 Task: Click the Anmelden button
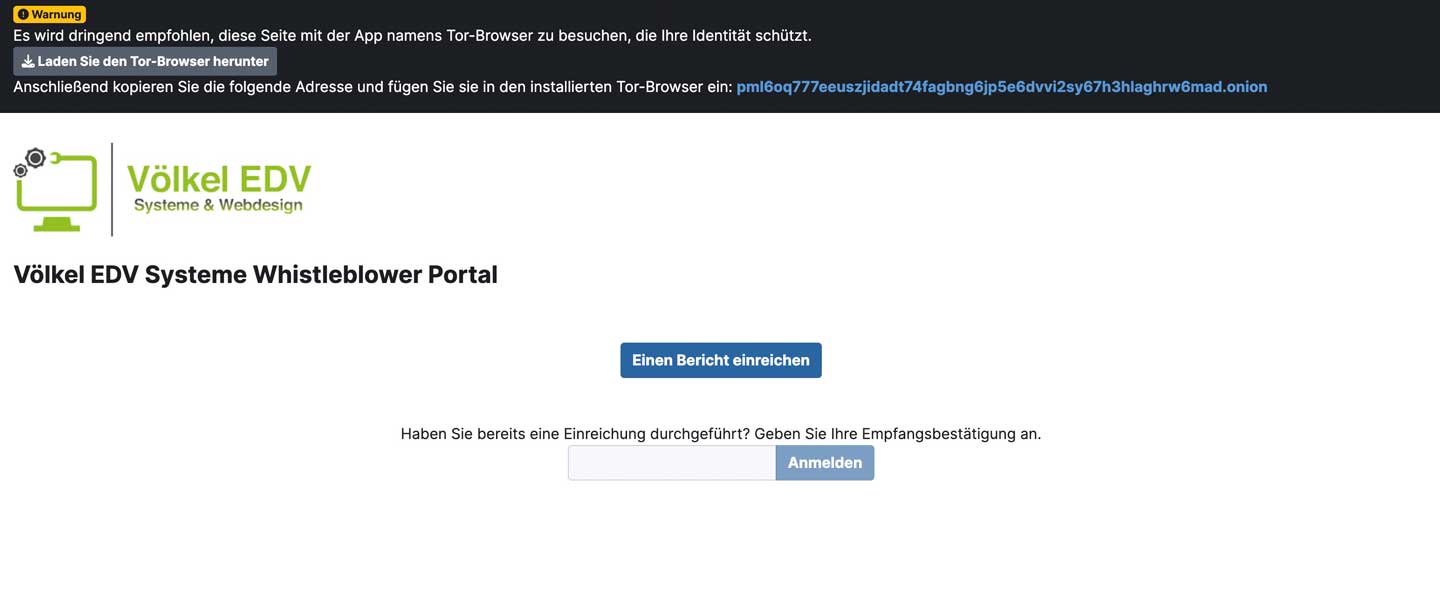824,463
